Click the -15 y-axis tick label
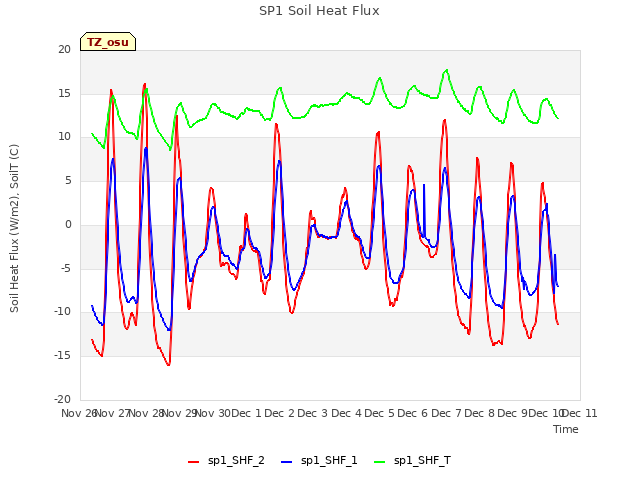The height and width of the screenshot is (480, 640). point(62,356)
